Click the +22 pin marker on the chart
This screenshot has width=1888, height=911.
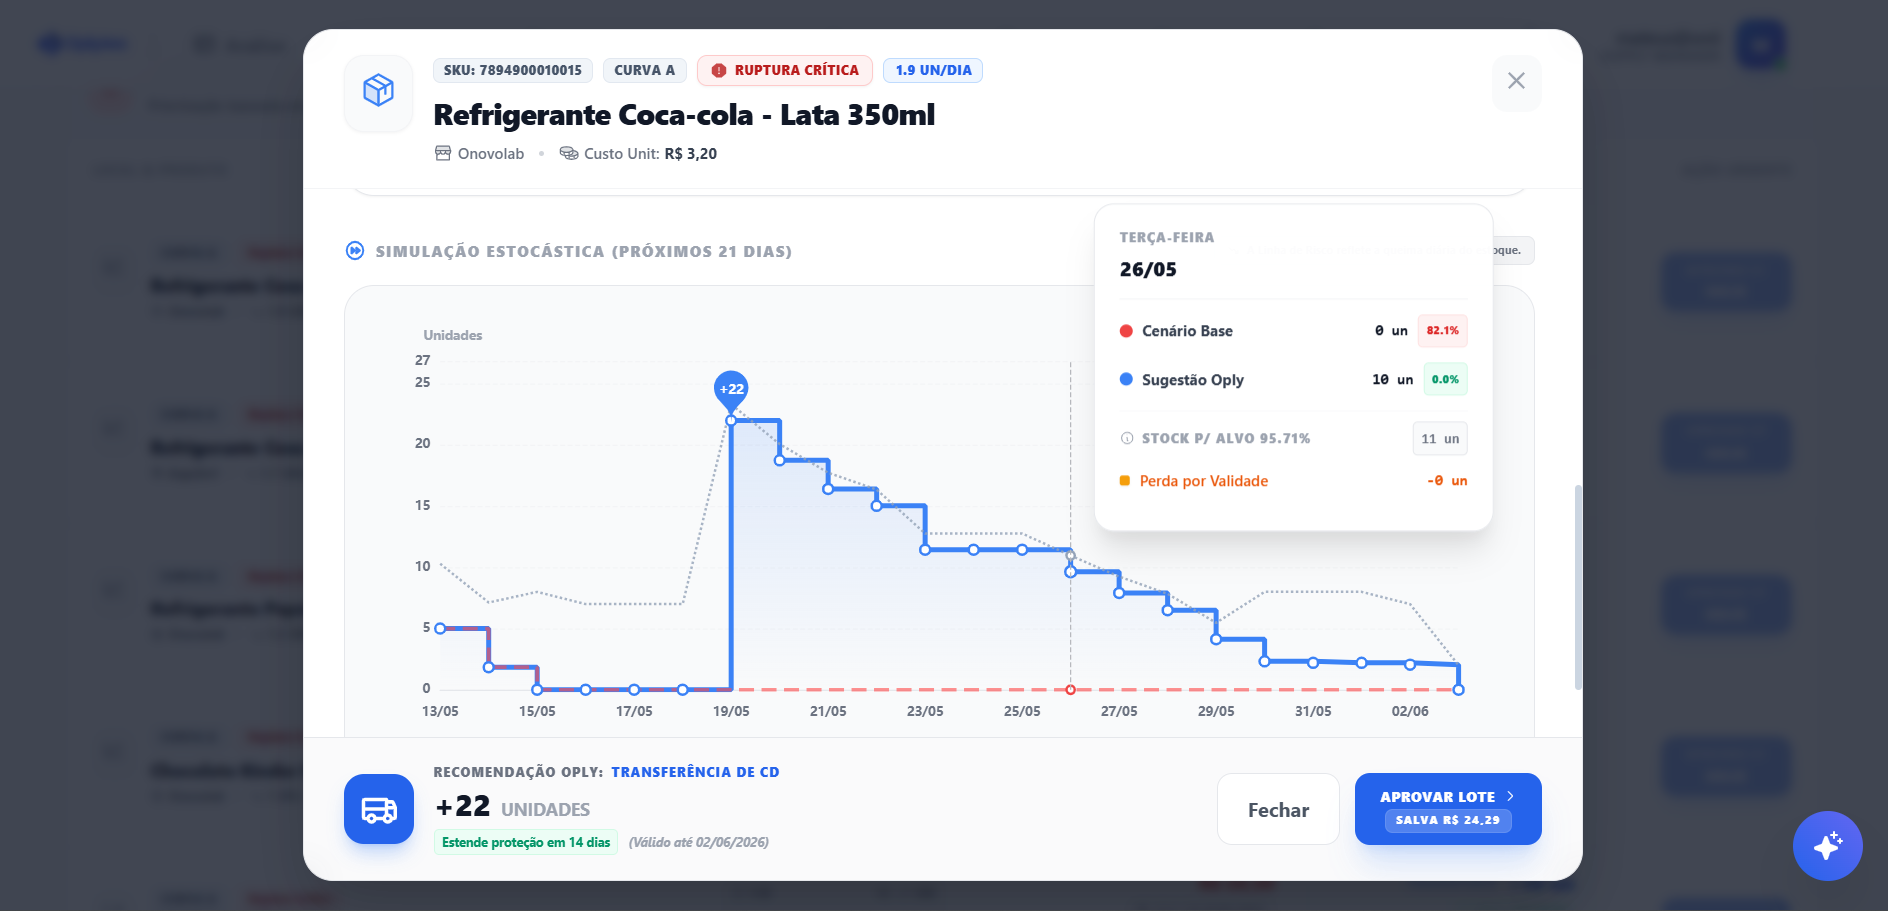731,389
